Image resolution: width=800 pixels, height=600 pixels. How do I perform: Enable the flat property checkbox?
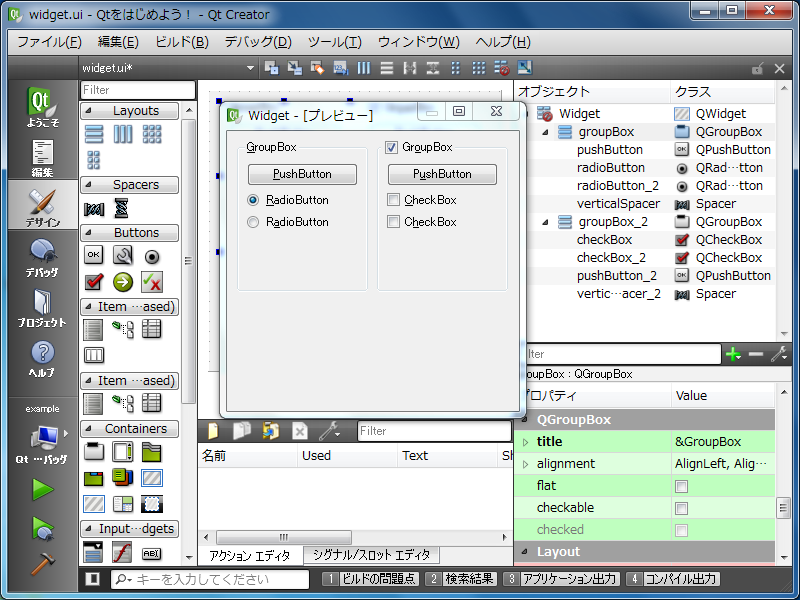(x=681, y=486)
